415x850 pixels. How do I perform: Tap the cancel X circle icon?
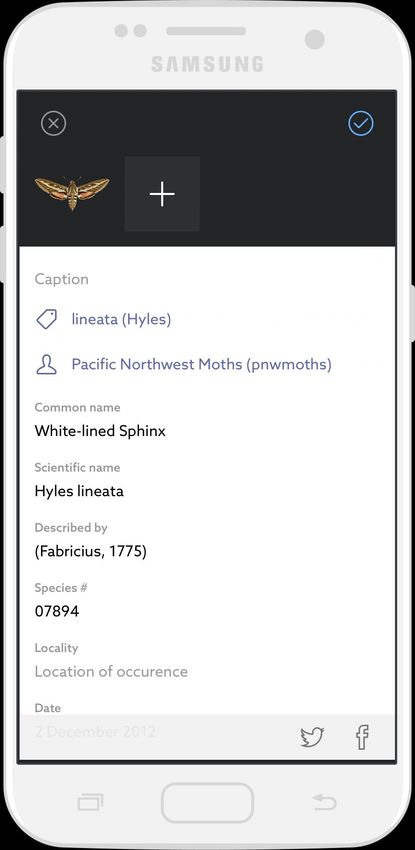pyautogui.click(x=54, y=124)
